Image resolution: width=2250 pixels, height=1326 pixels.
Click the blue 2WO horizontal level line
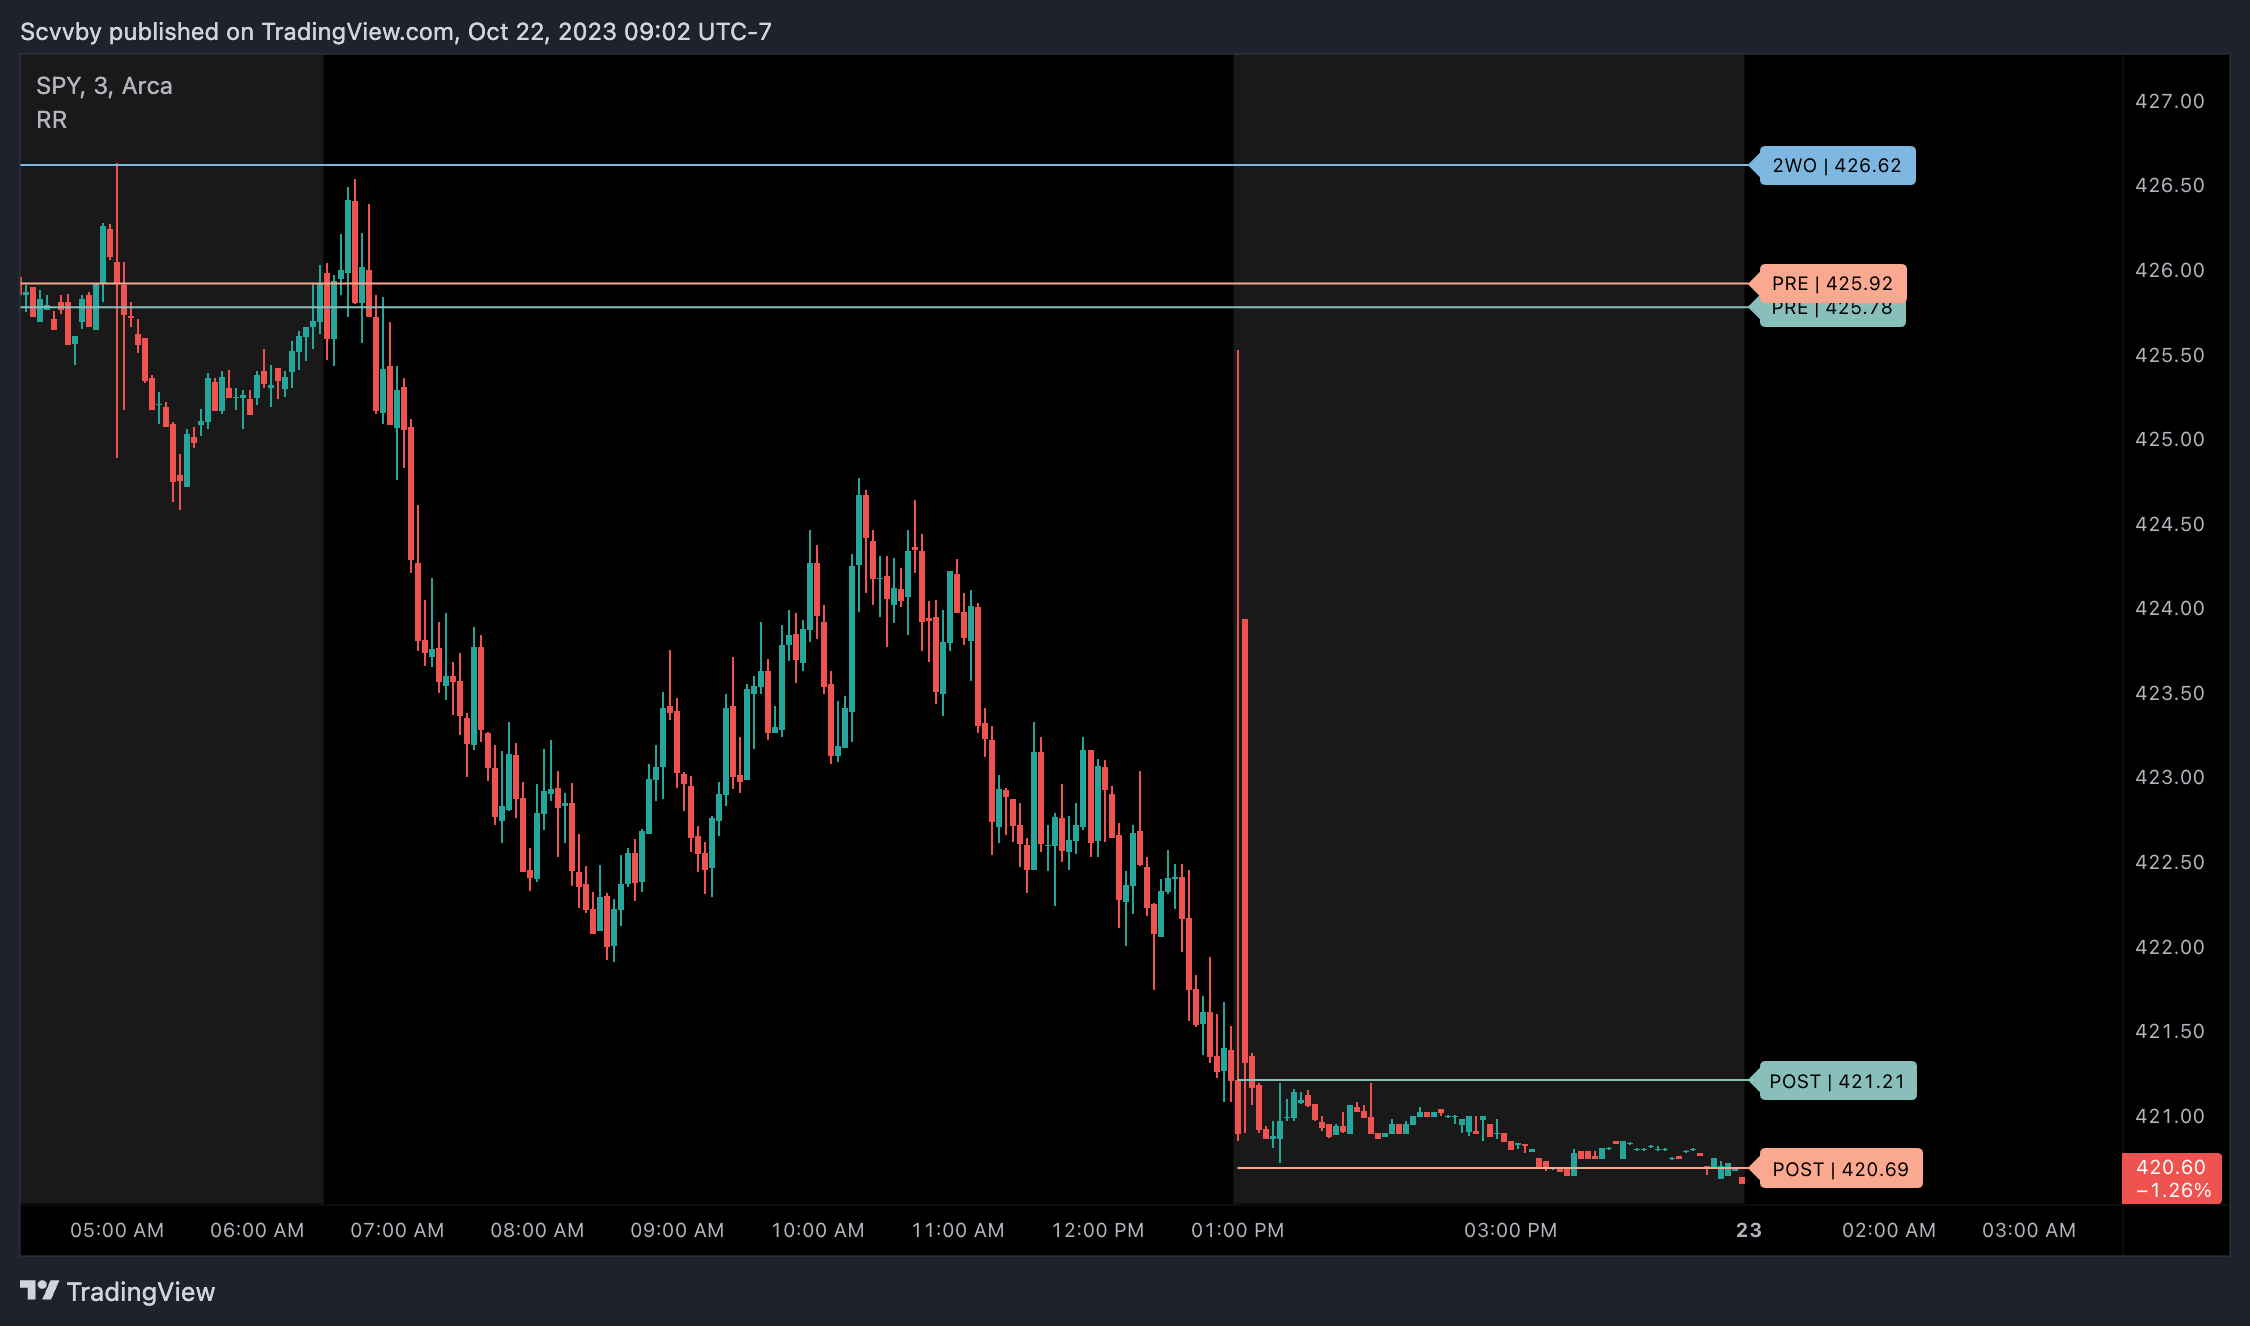click(885, 165)
